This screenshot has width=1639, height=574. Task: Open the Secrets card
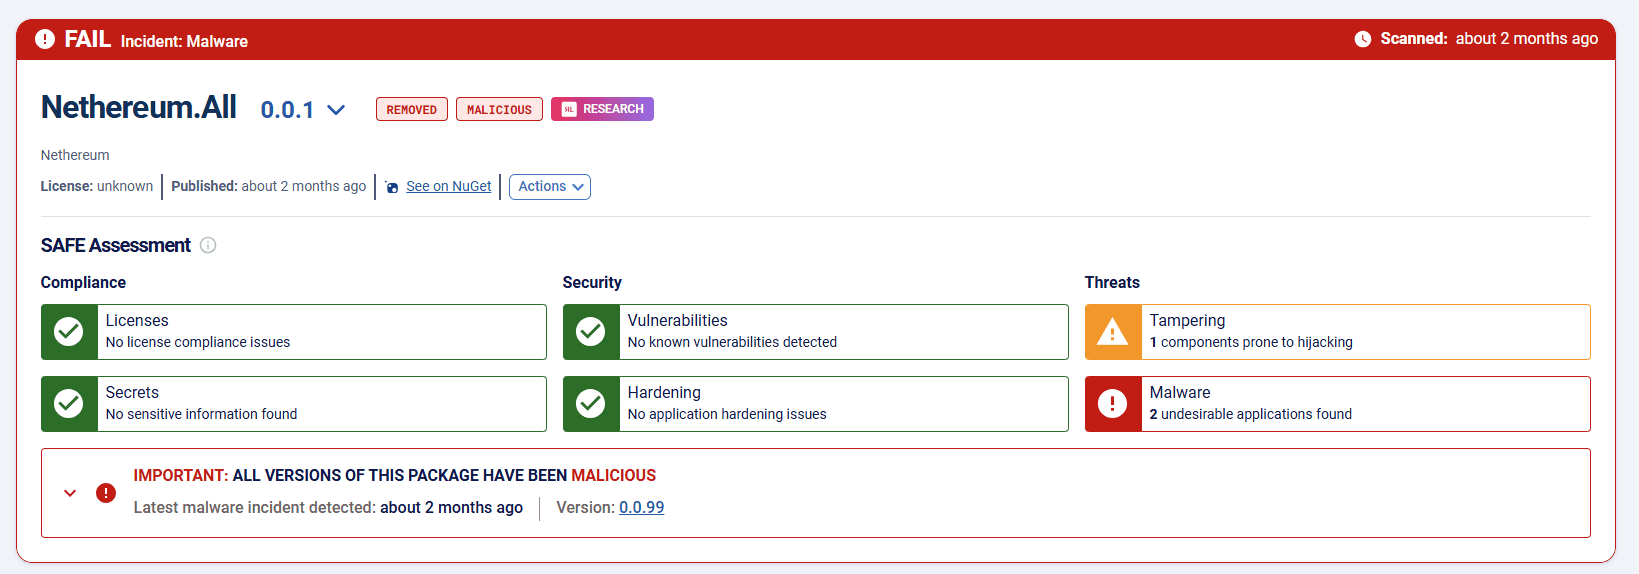pyautogui.click(x=294, y=404)
